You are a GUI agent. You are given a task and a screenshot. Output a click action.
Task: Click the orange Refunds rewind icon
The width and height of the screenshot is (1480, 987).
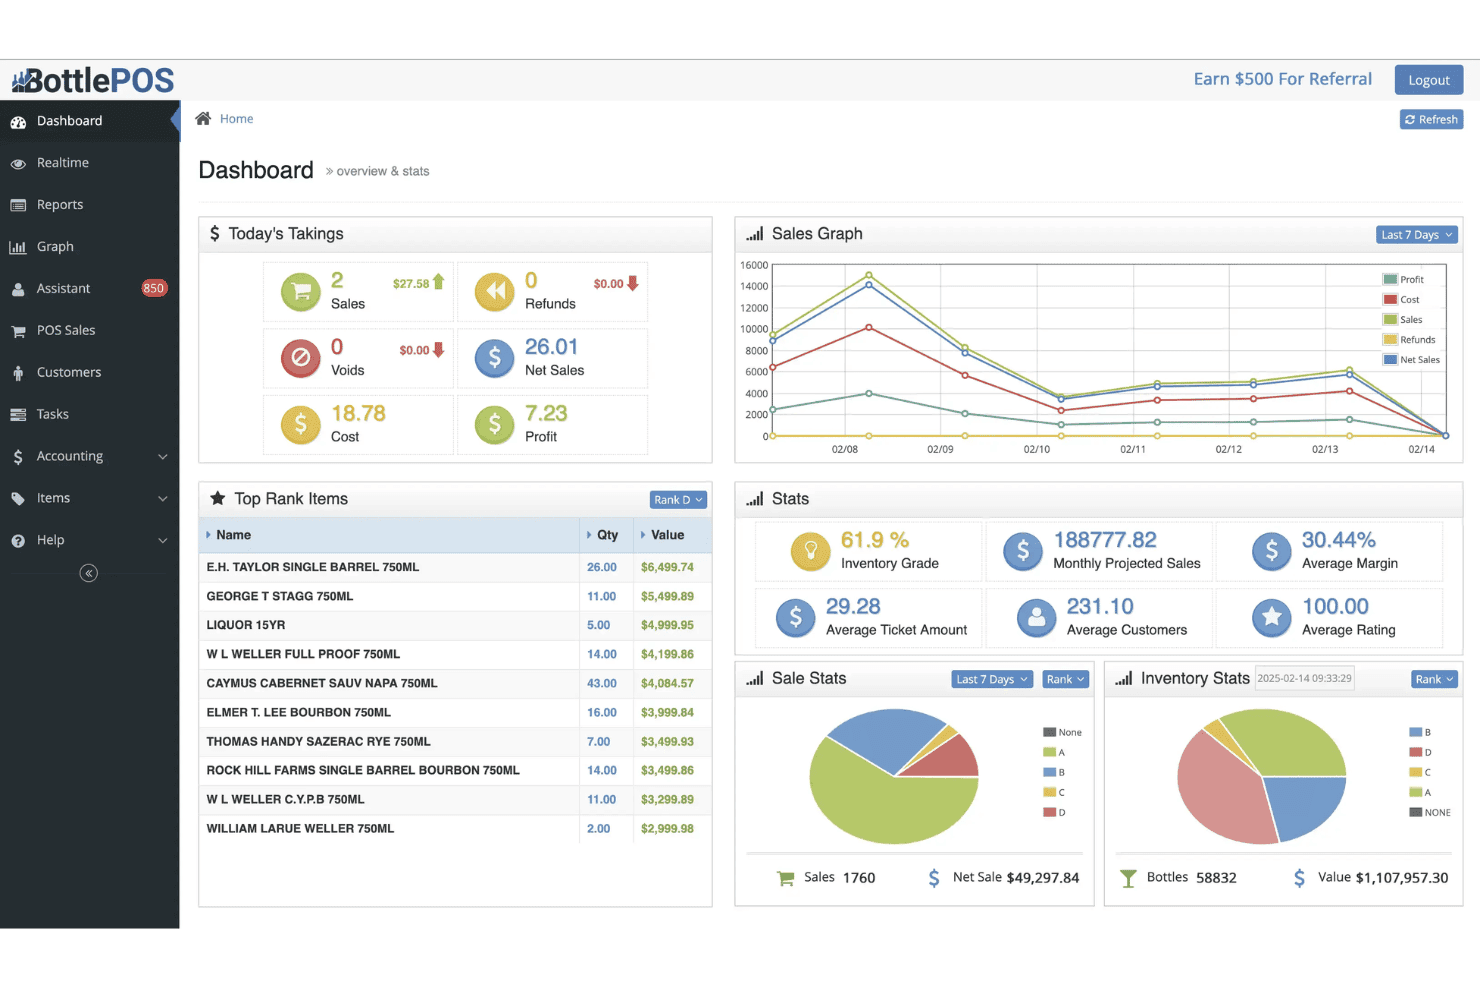pos(494,291)
